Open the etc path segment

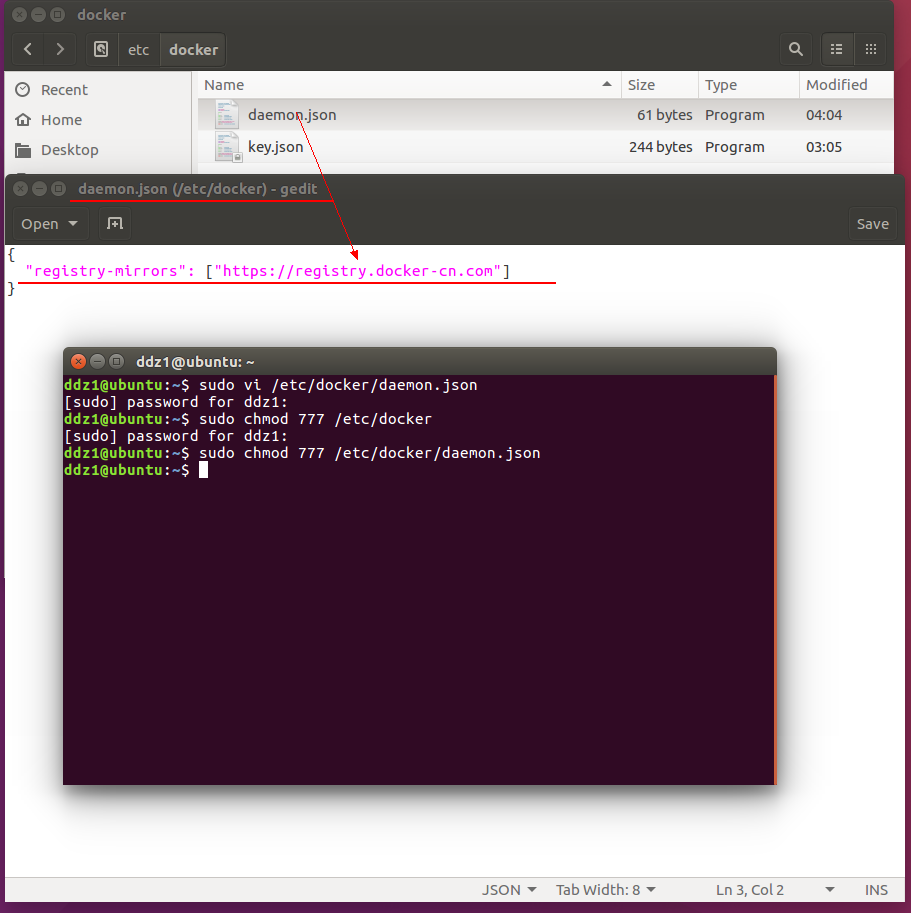pos(139,49)
